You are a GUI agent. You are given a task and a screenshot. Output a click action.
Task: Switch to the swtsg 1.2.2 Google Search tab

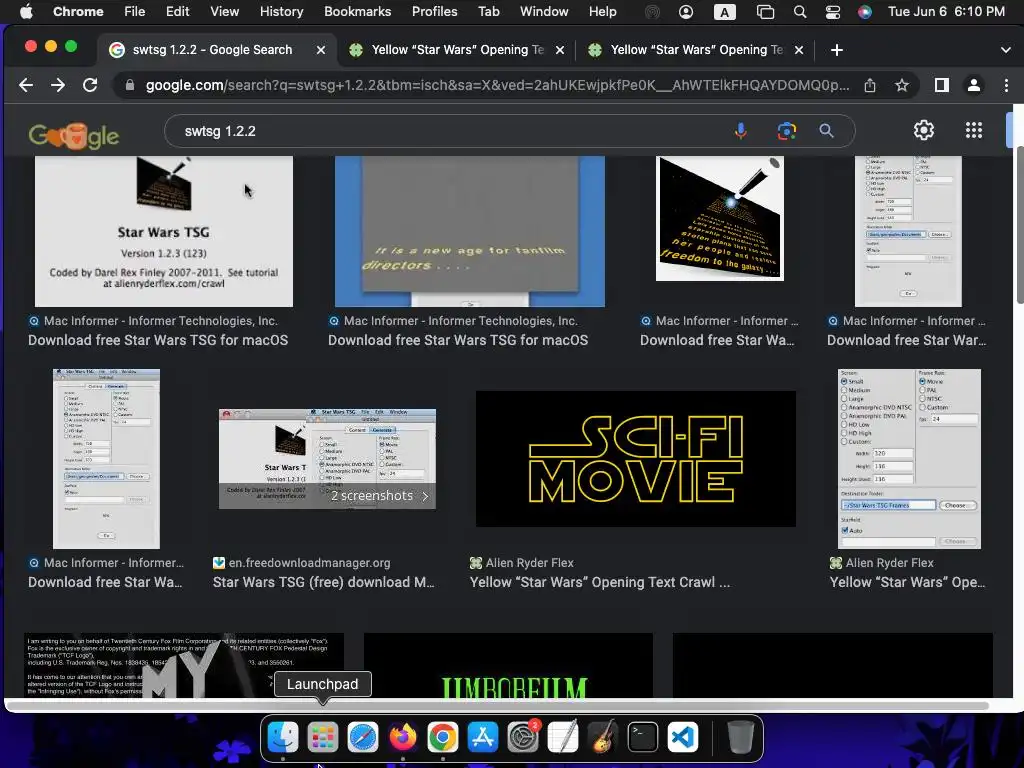tap(212, 50)
